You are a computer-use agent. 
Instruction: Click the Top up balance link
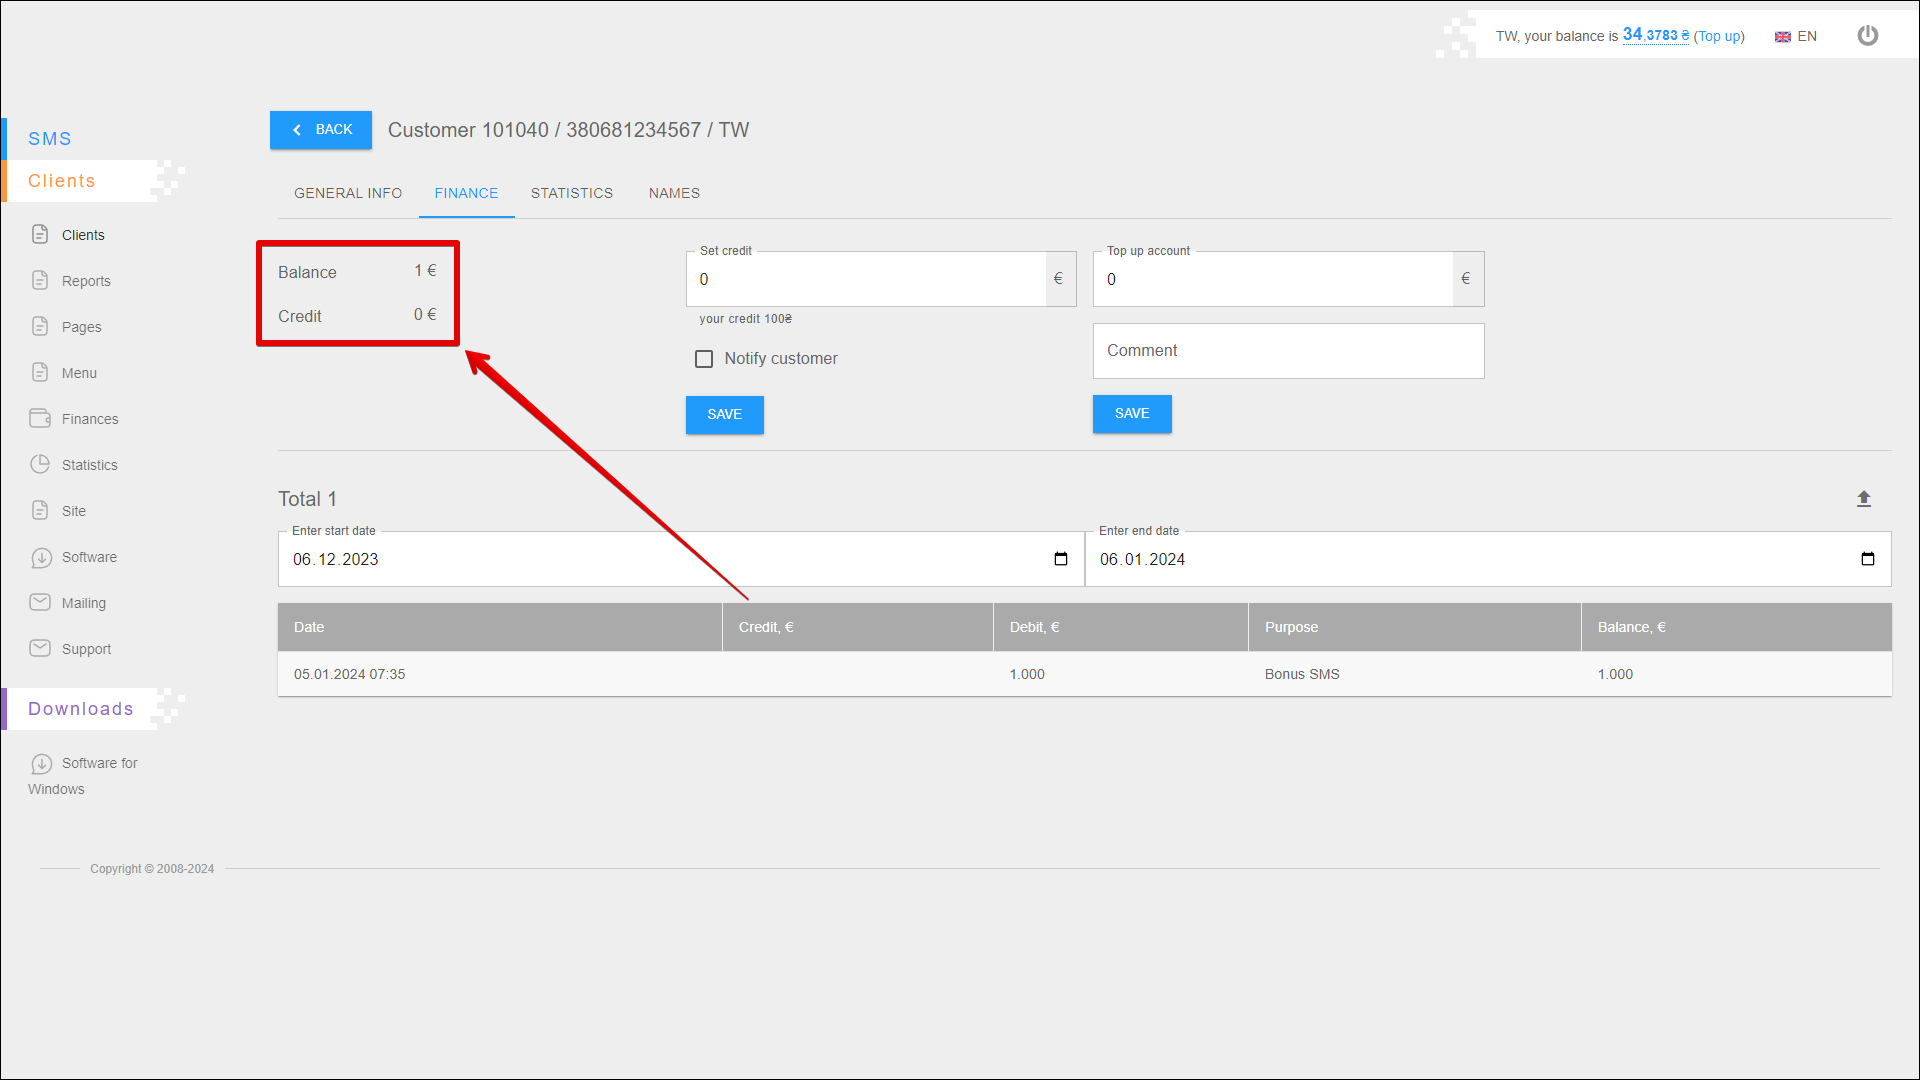(x=1719, y=36)
